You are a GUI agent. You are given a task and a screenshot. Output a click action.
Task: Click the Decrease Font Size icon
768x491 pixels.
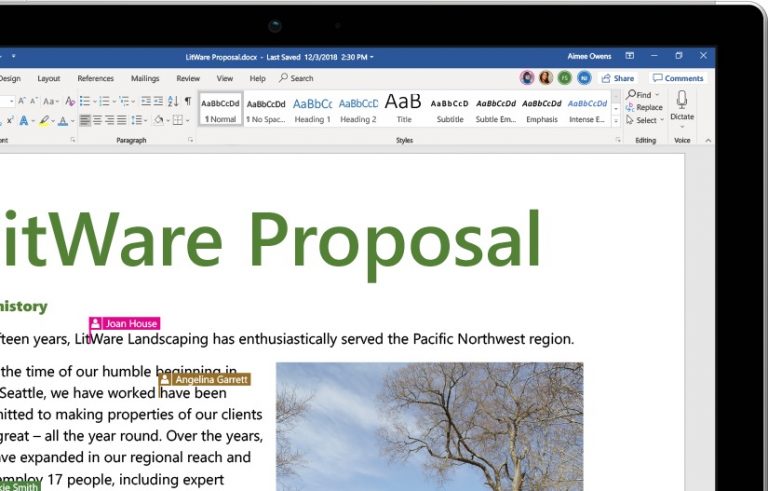coord(33,101)
